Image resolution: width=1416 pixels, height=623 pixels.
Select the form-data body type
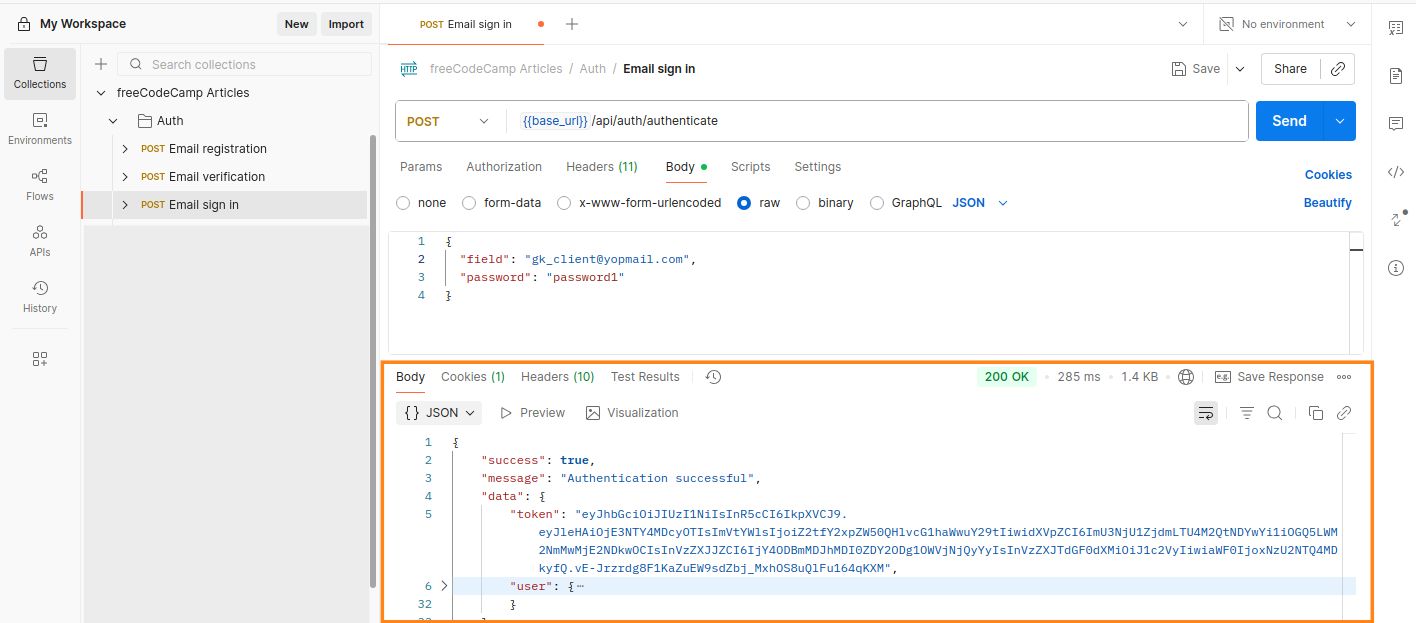coord(469,203)
